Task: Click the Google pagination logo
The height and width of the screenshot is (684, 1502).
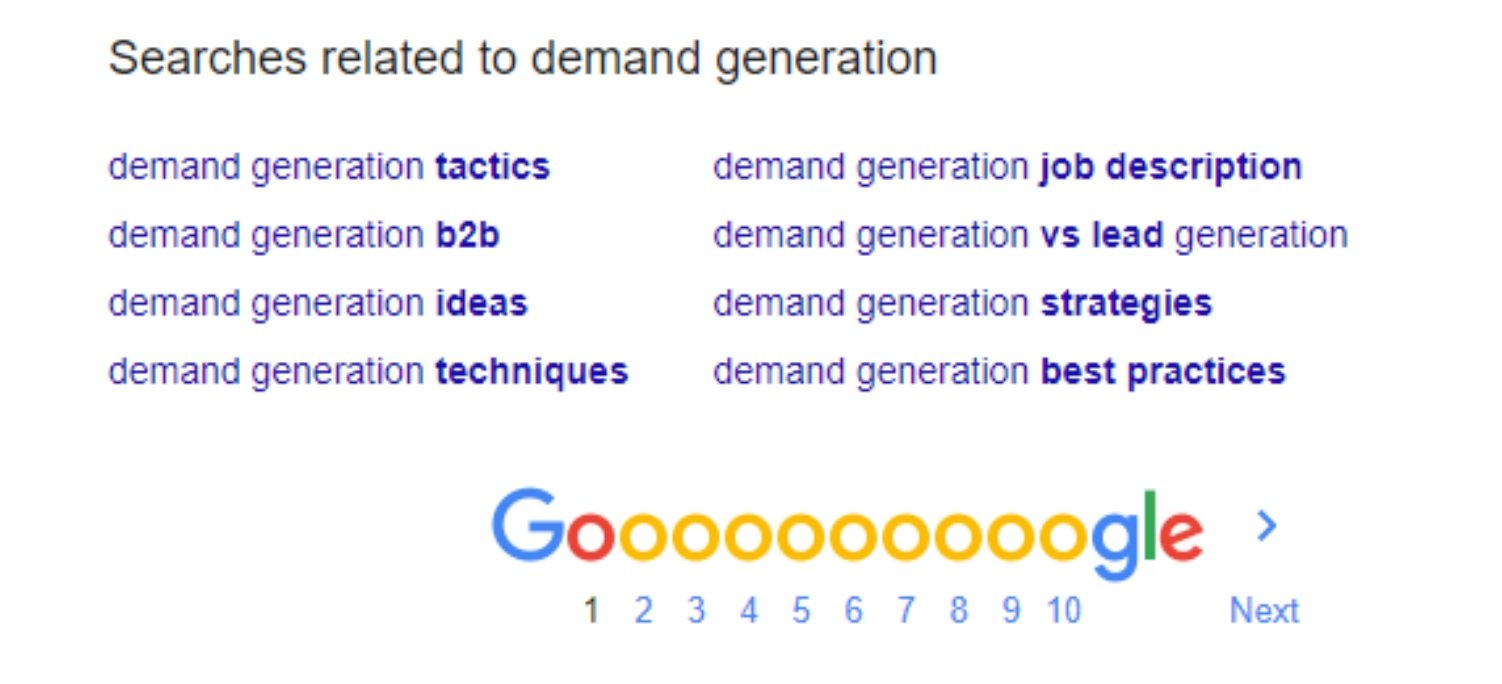Action: pos(848,534)
